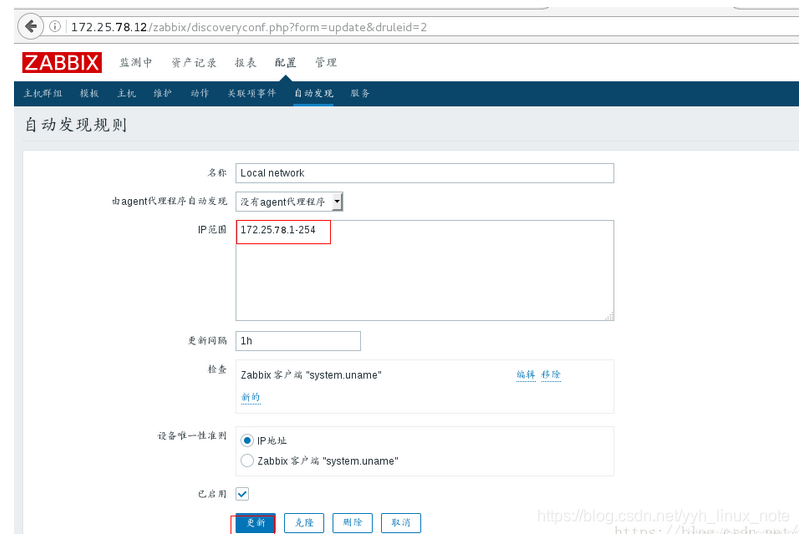Image resolution: width=799 pixels, height=534 pixels.
Task: Toggle the 已启用 checkbox
Action: click(x=243, y=494)
